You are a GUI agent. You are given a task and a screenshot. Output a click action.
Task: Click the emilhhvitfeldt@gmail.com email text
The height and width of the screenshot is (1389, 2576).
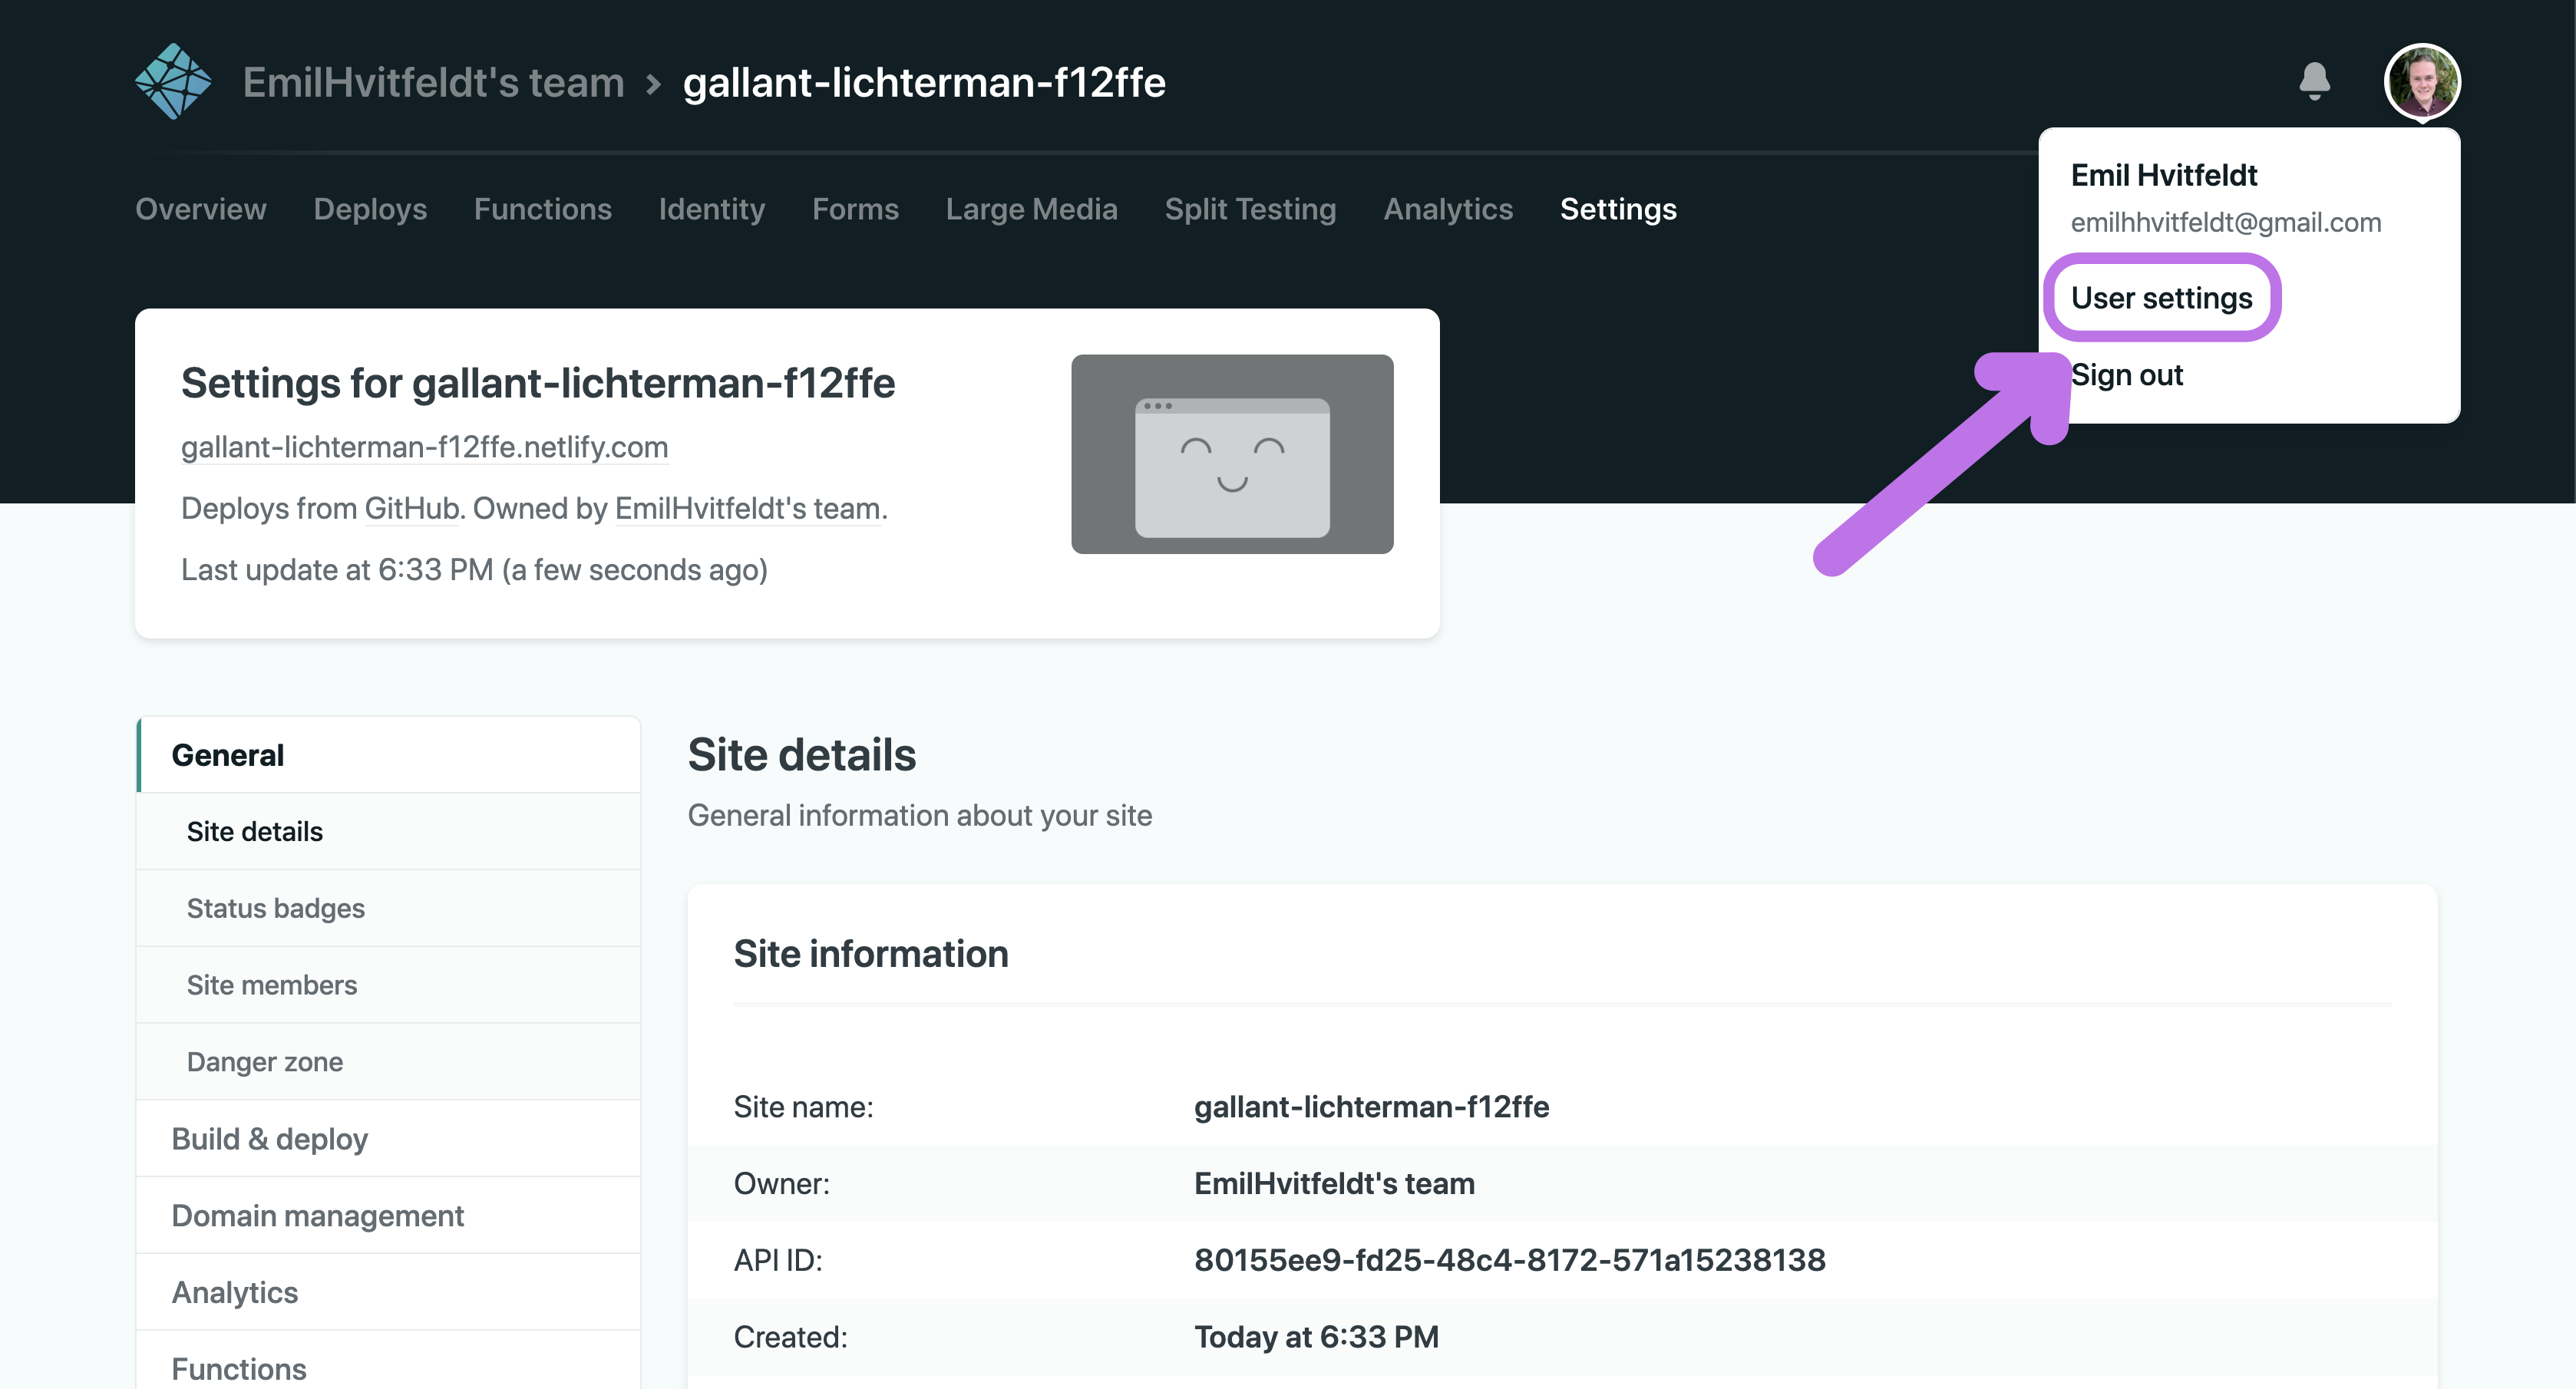(2226, 222)
